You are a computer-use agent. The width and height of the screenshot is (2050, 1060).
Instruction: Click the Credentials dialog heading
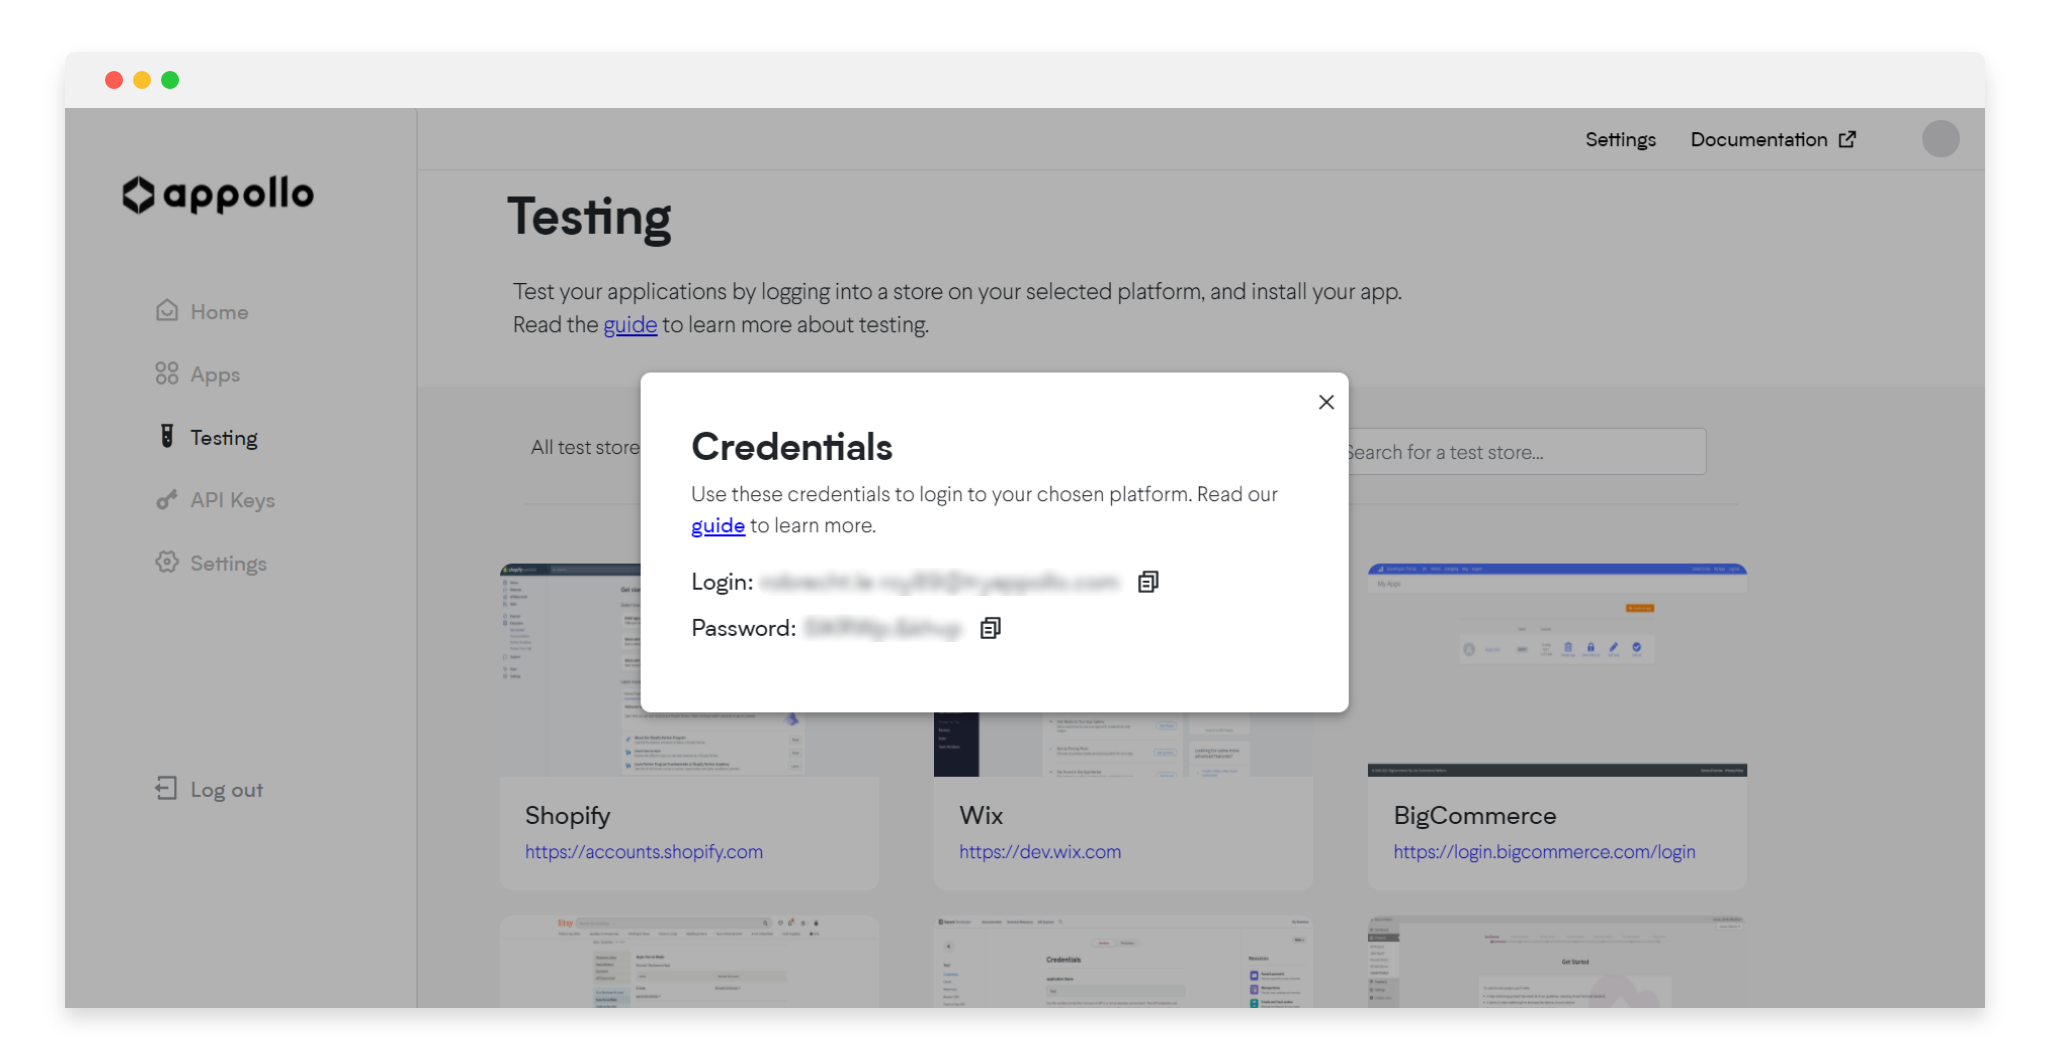click(x=792, y=447)
